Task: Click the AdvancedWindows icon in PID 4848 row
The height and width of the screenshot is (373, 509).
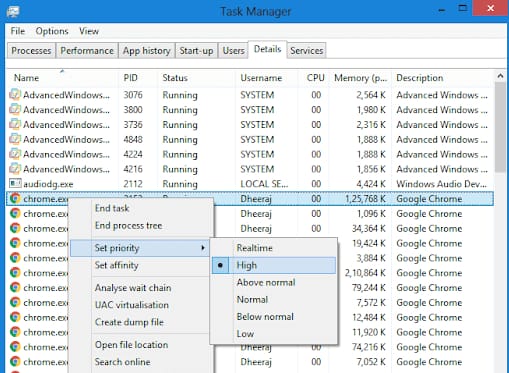Action: pyautogui.click(x=15, y=139)
